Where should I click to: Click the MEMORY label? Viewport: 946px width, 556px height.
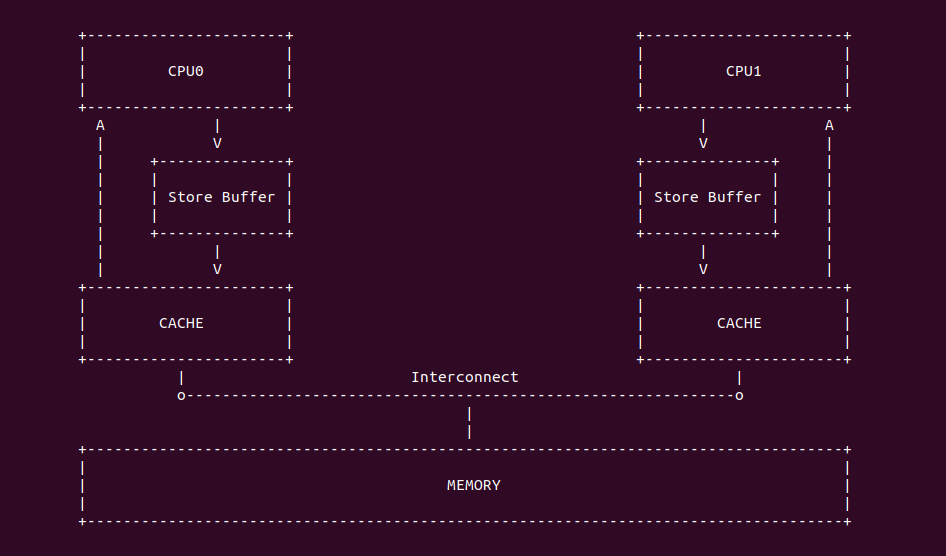[473, 485]
